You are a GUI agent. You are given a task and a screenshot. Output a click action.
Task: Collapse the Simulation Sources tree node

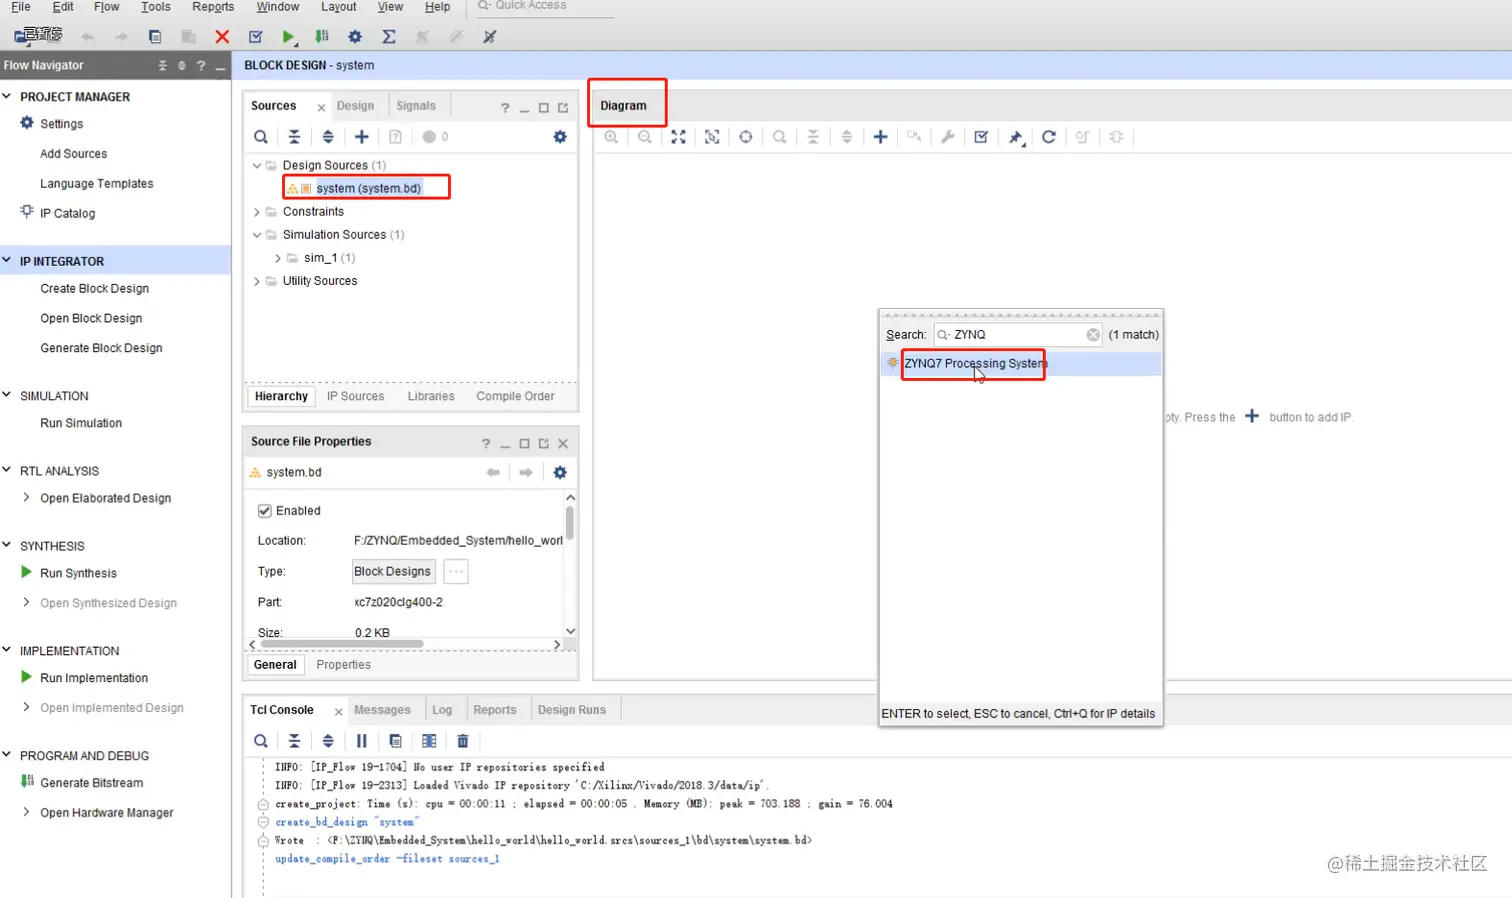[x=257, y=235]
